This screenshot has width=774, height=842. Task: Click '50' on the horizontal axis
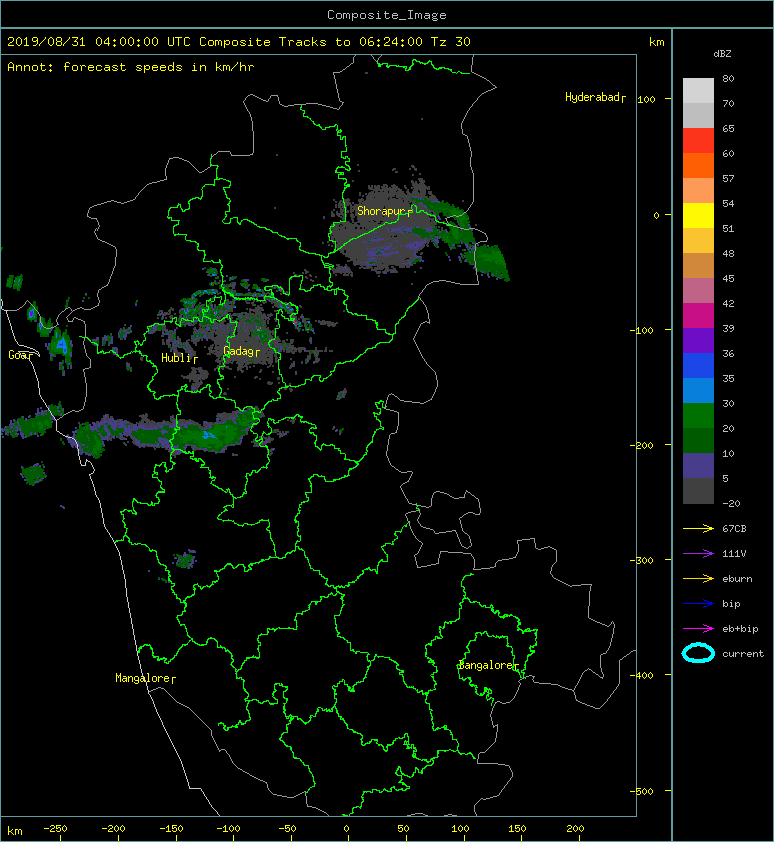(403, 829)
